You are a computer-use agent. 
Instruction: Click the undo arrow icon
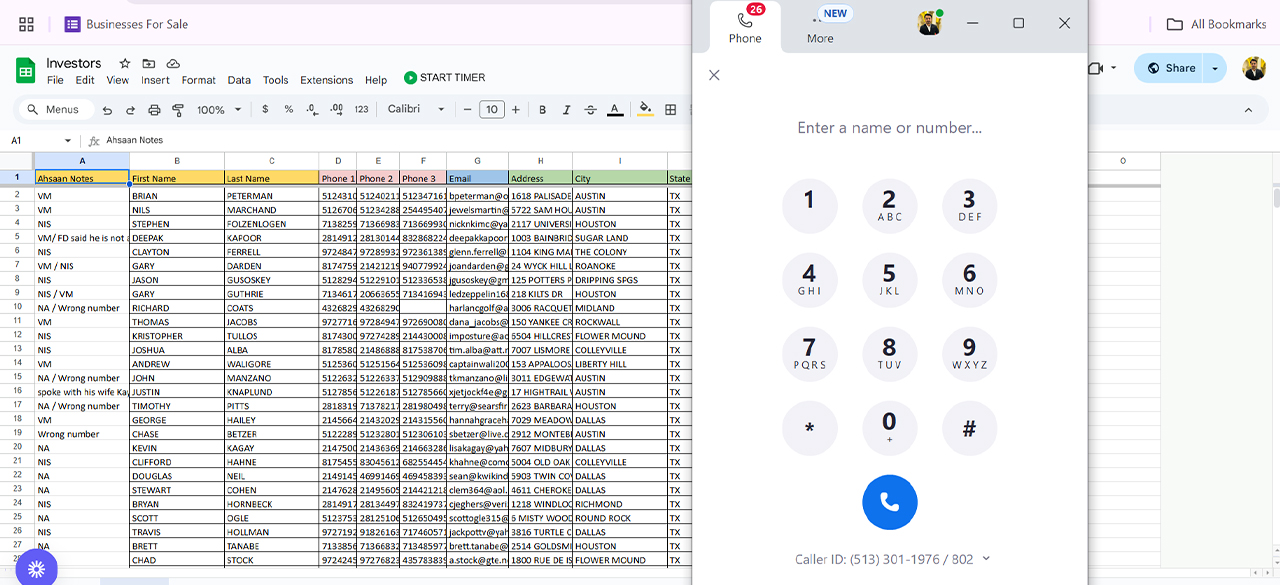tap(107, 110)
